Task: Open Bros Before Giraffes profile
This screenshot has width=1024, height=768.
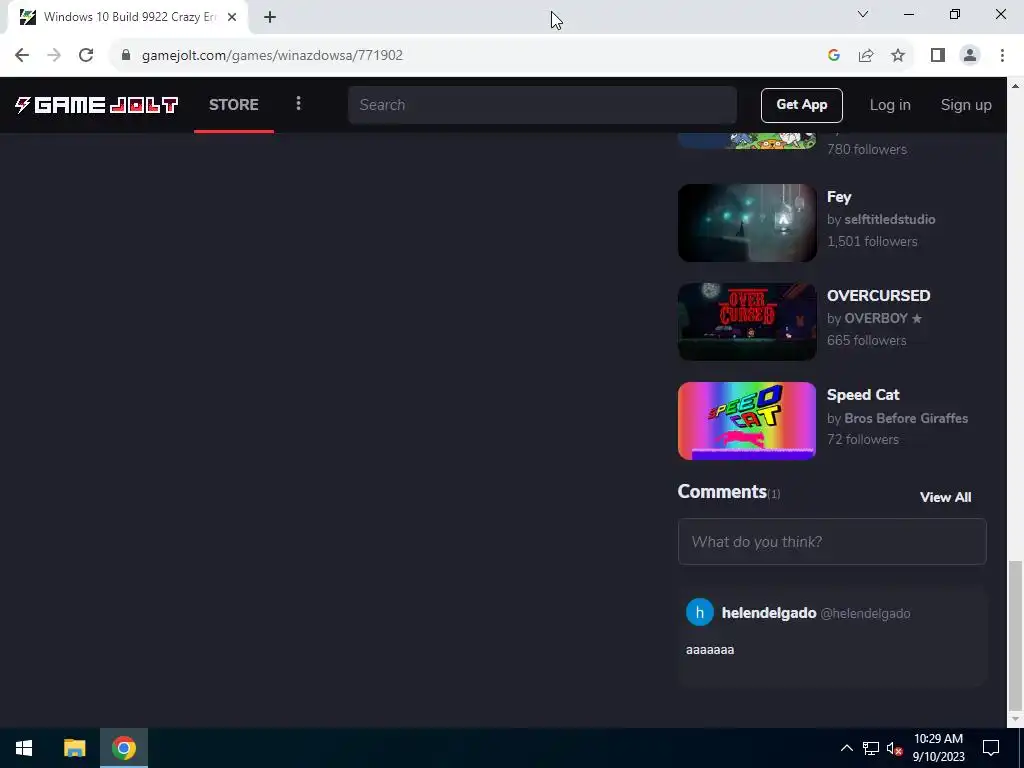Action: pyautogui.click(x=906, y=418)
